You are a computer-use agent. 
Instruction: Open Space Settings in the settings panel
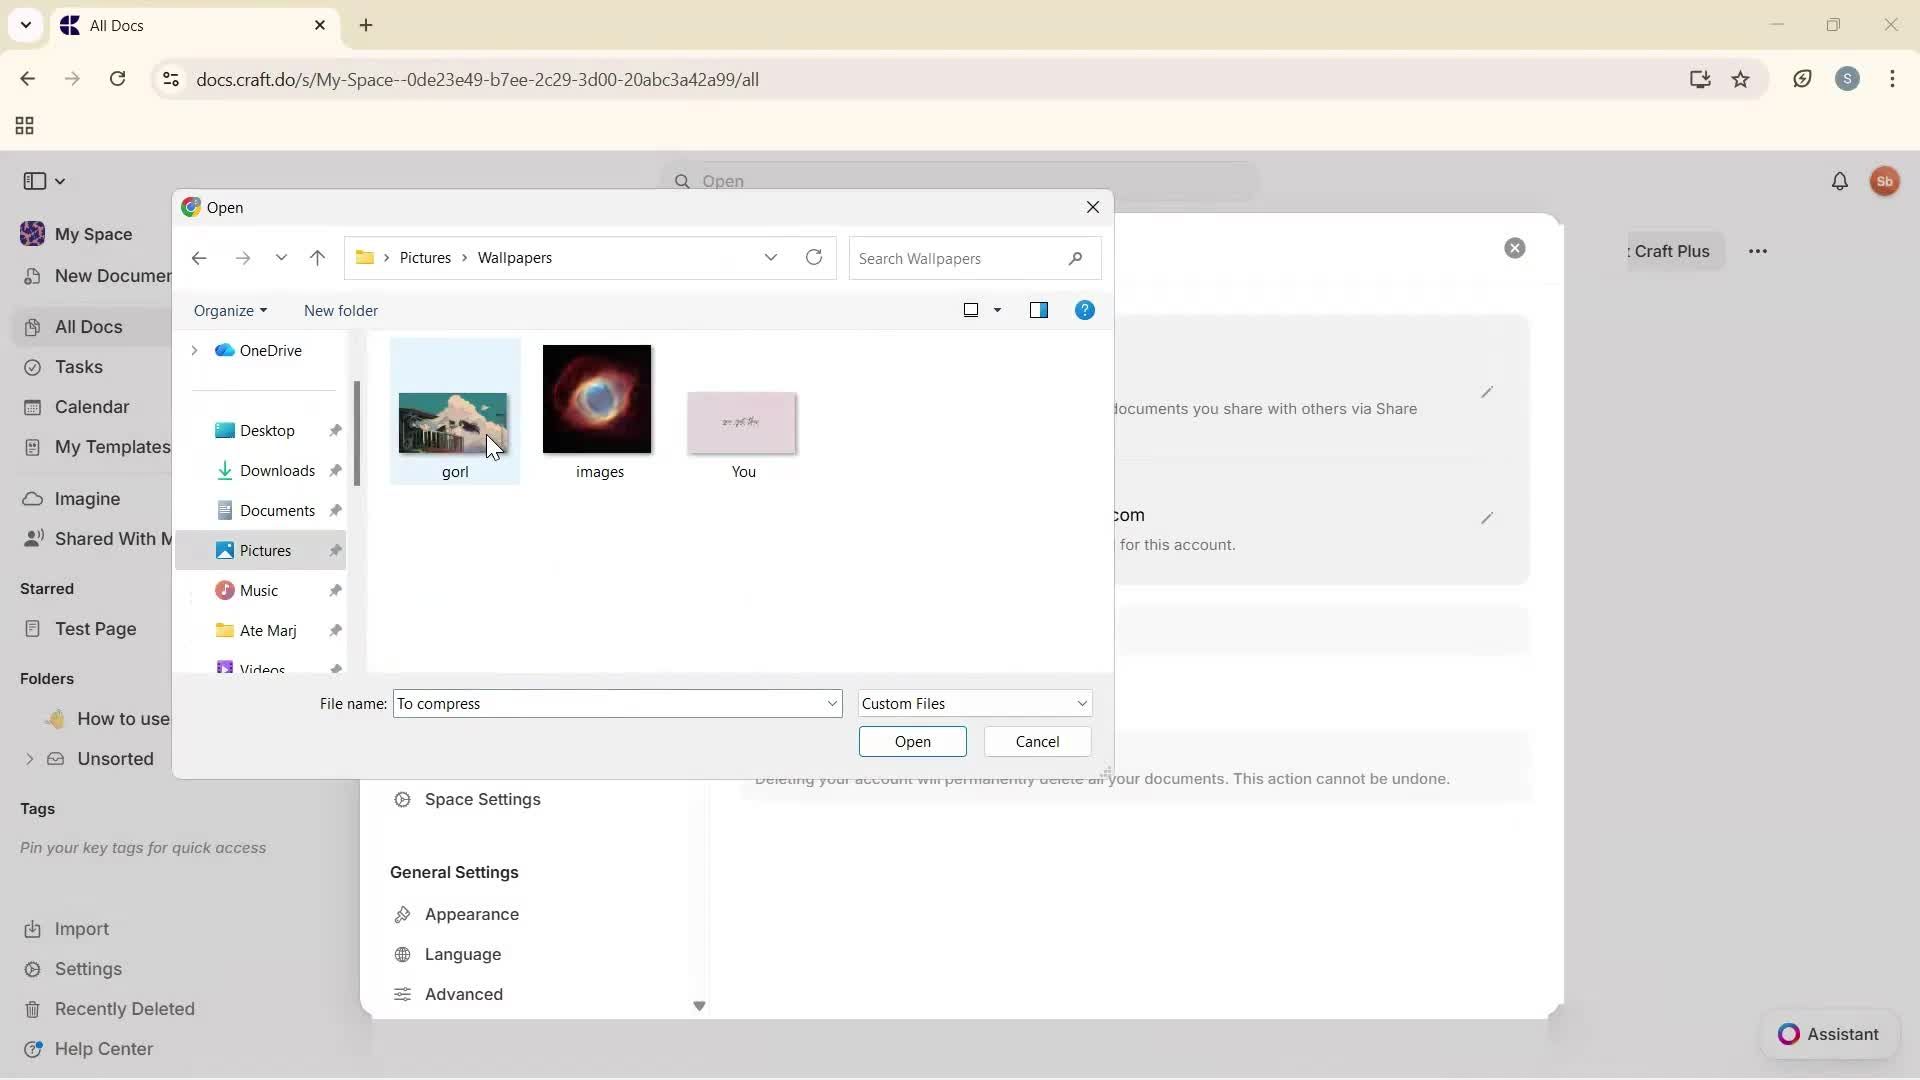tap(481, 799)
